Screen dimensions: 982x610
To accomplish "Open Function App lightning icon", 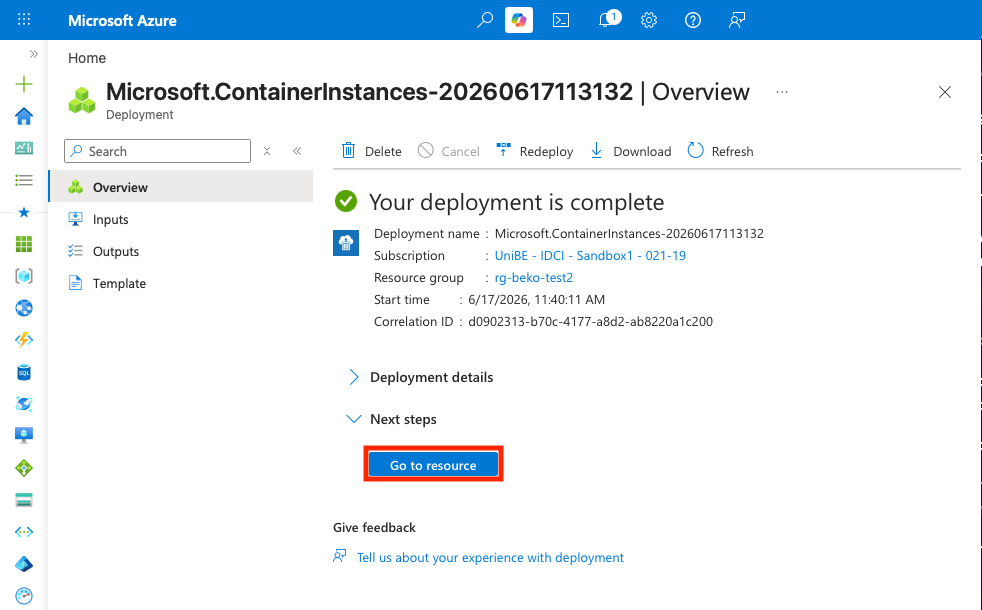I will coord(24,339).
